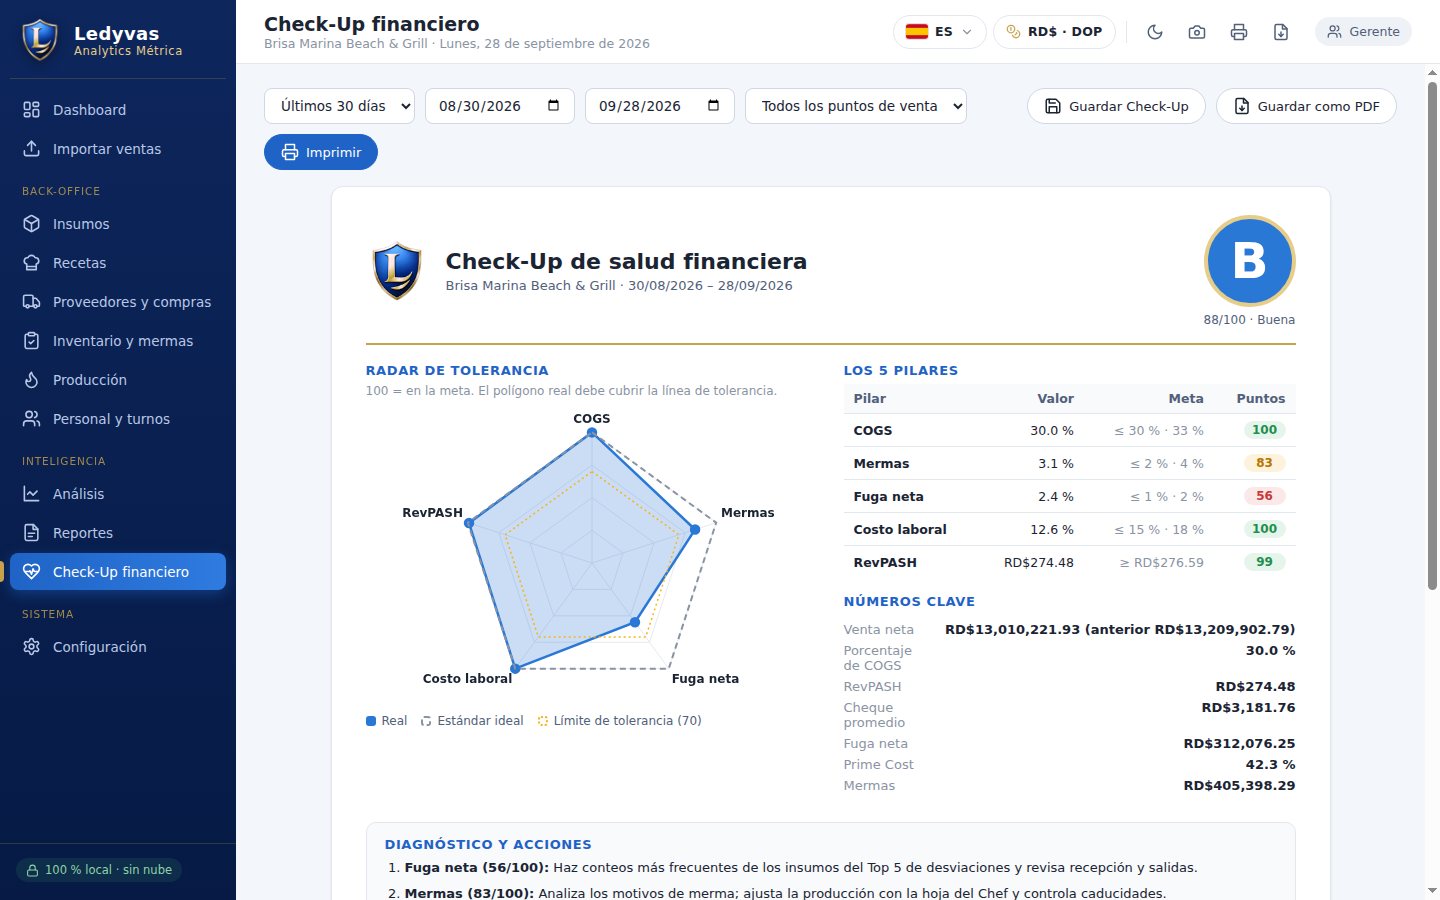
Task: Click the RevPASH score badge 99
Action: click(1264, 562)
